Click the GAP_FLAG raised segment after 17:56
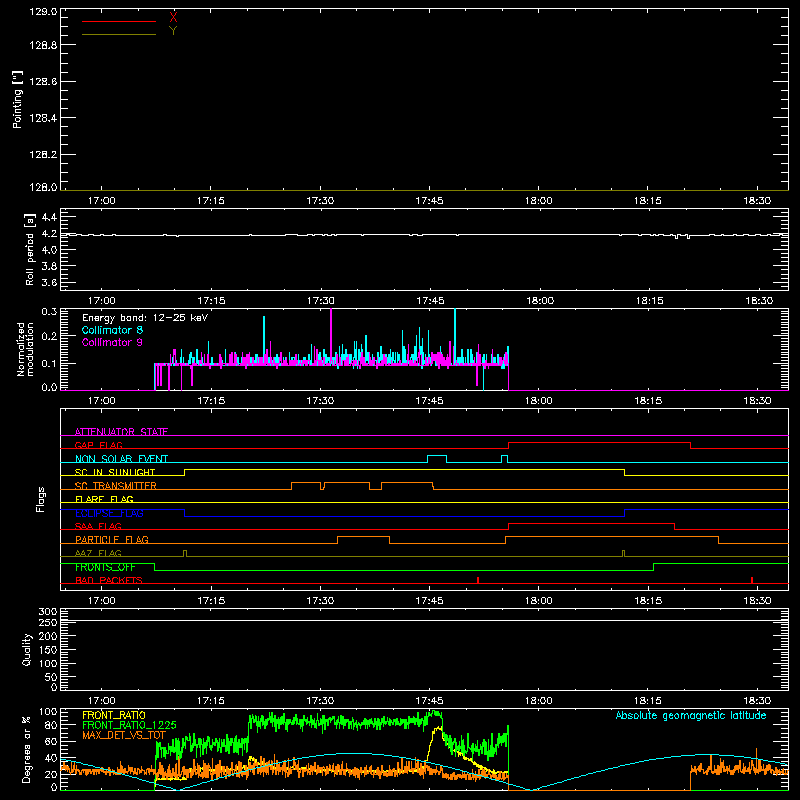This screenshot has height=800, width=800. pos(599,443)
